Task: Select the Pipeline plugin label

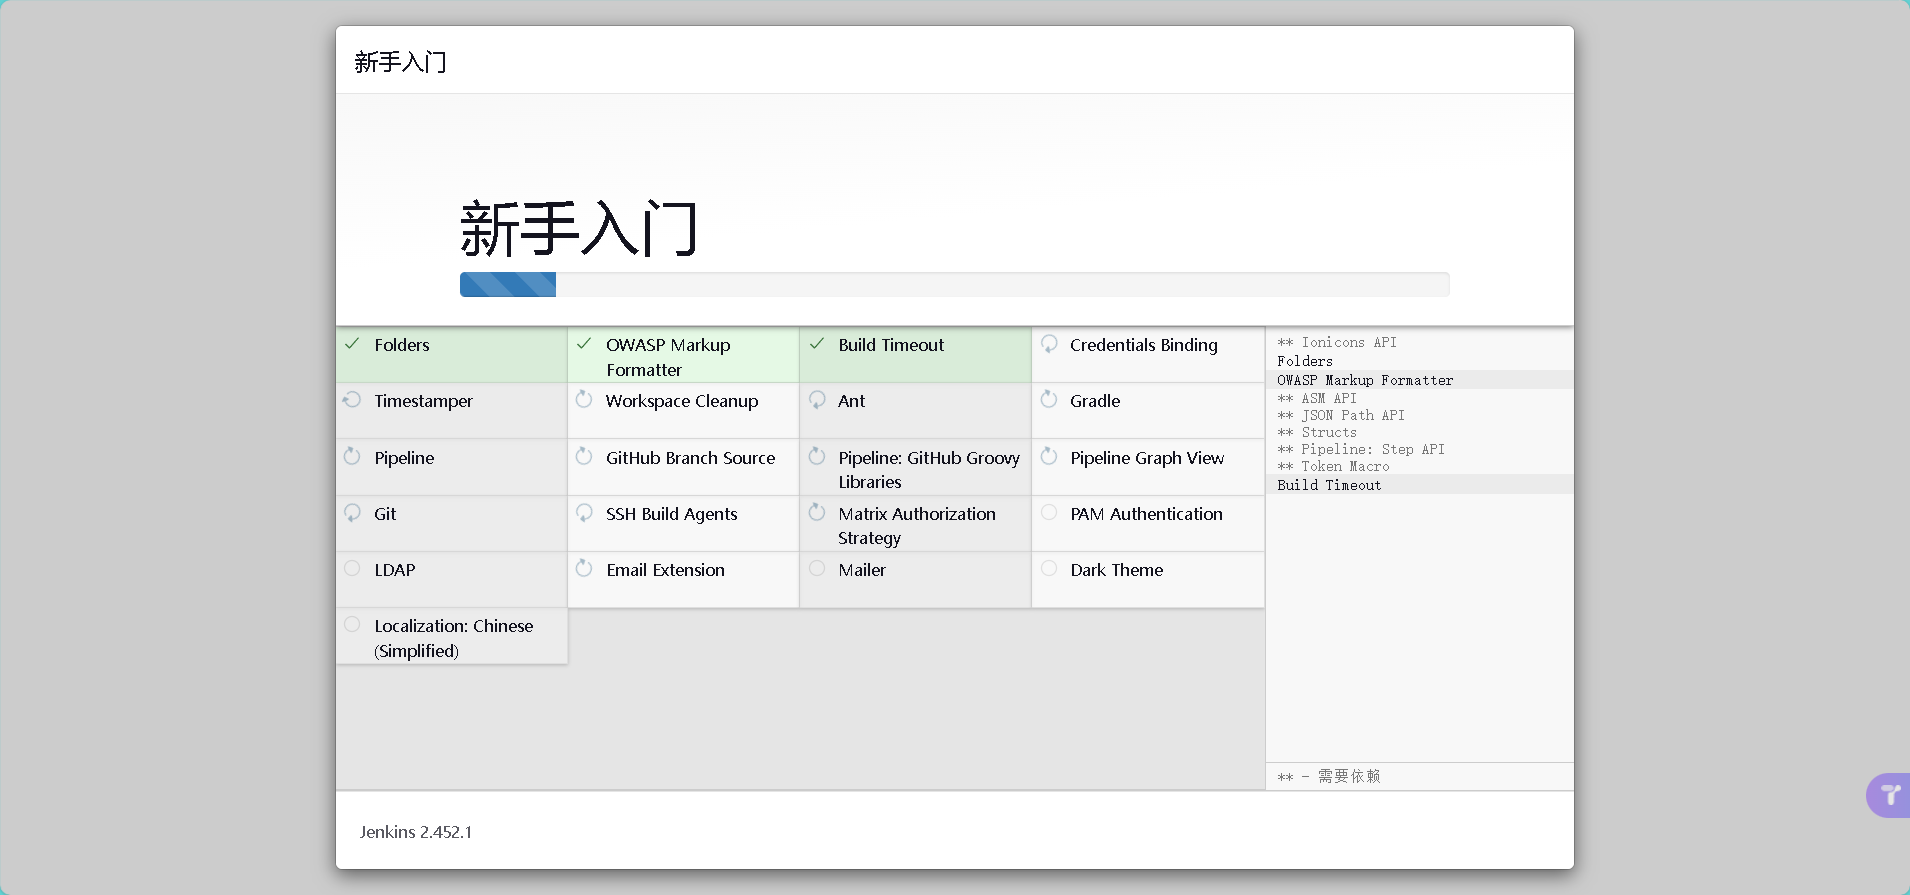Action: [x=404, y=458]
